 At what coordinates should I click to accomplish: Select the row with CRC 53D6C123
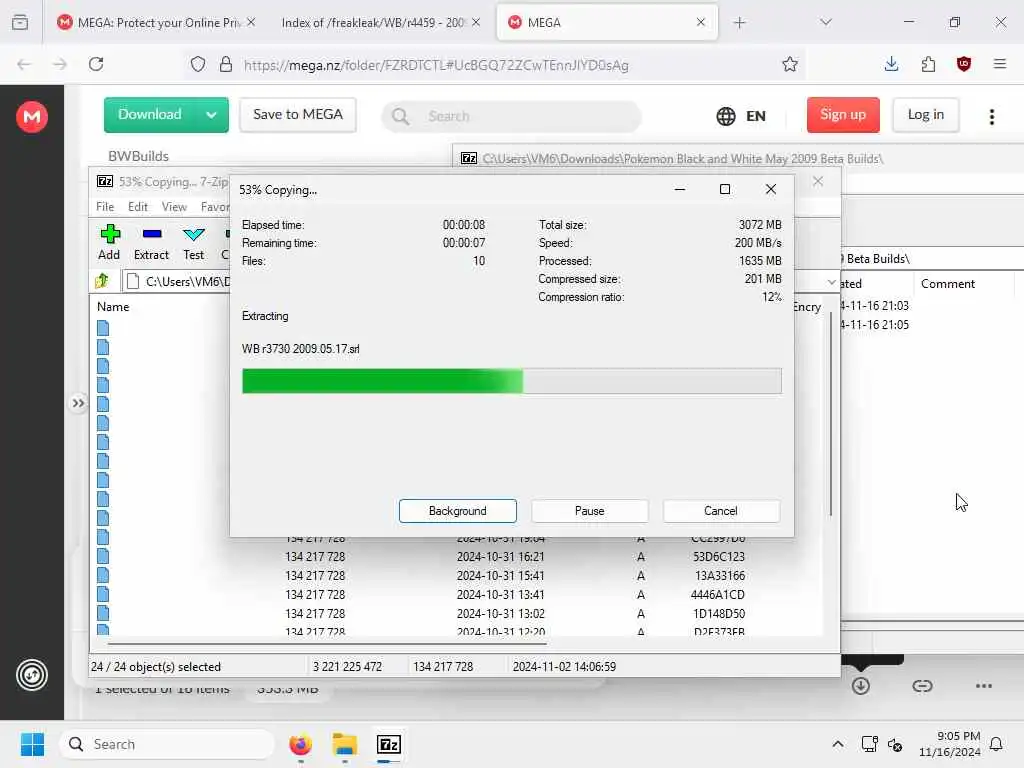(x=457, y=557)
